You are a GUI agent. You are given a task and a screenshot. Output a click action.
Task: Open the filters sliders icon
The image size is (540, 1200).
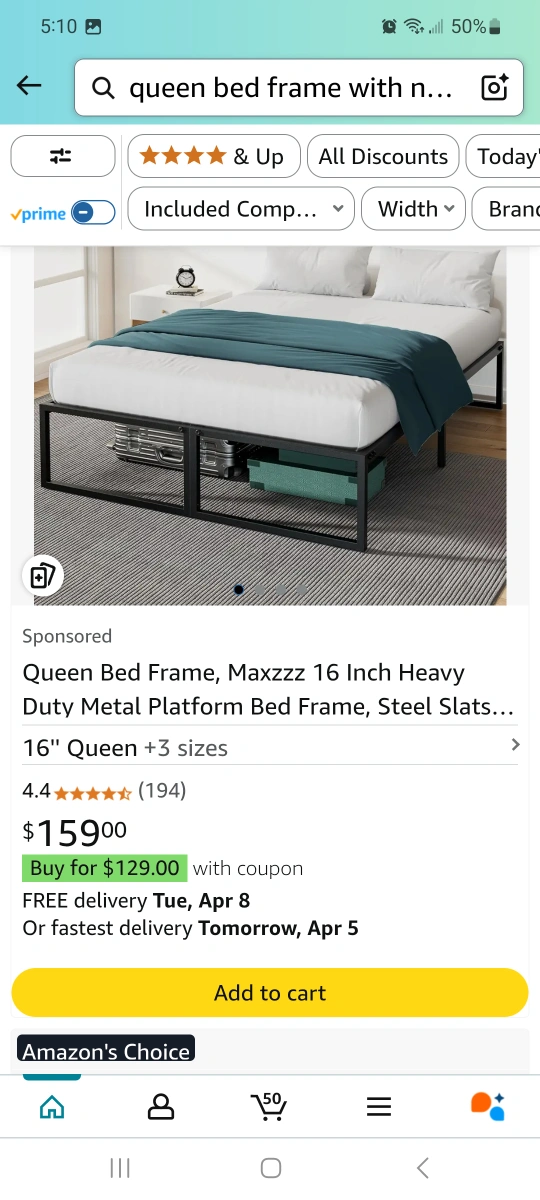[x=62, y=156]
